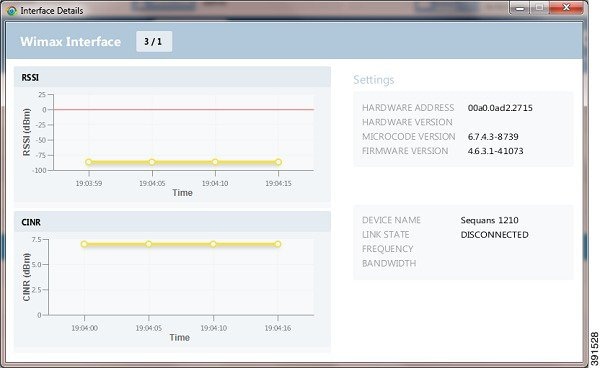Screen dimensions: 600x368
Task: Click firmware version value 4.6.3.1-41073
Action: pos(495,151)
